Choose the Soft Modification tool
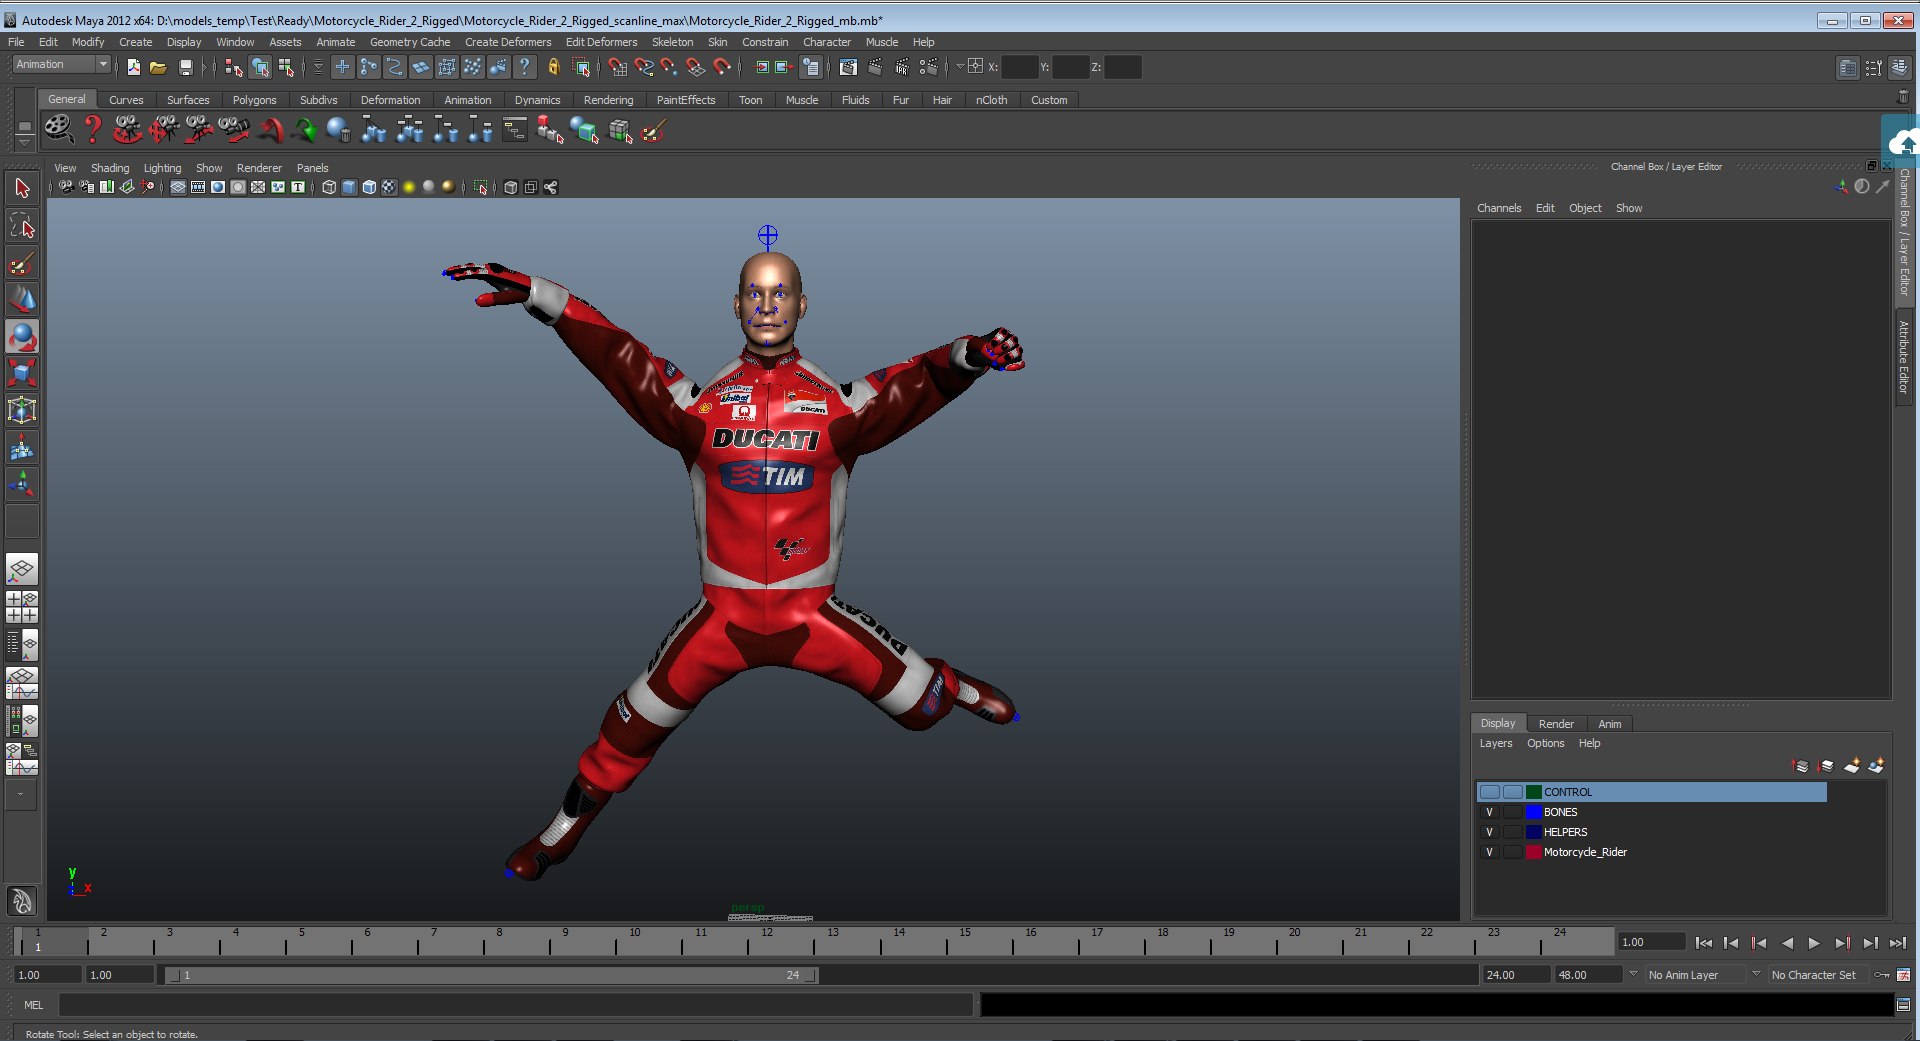The width and height of the screenshot is (1920, 1041). coord(22,448)
